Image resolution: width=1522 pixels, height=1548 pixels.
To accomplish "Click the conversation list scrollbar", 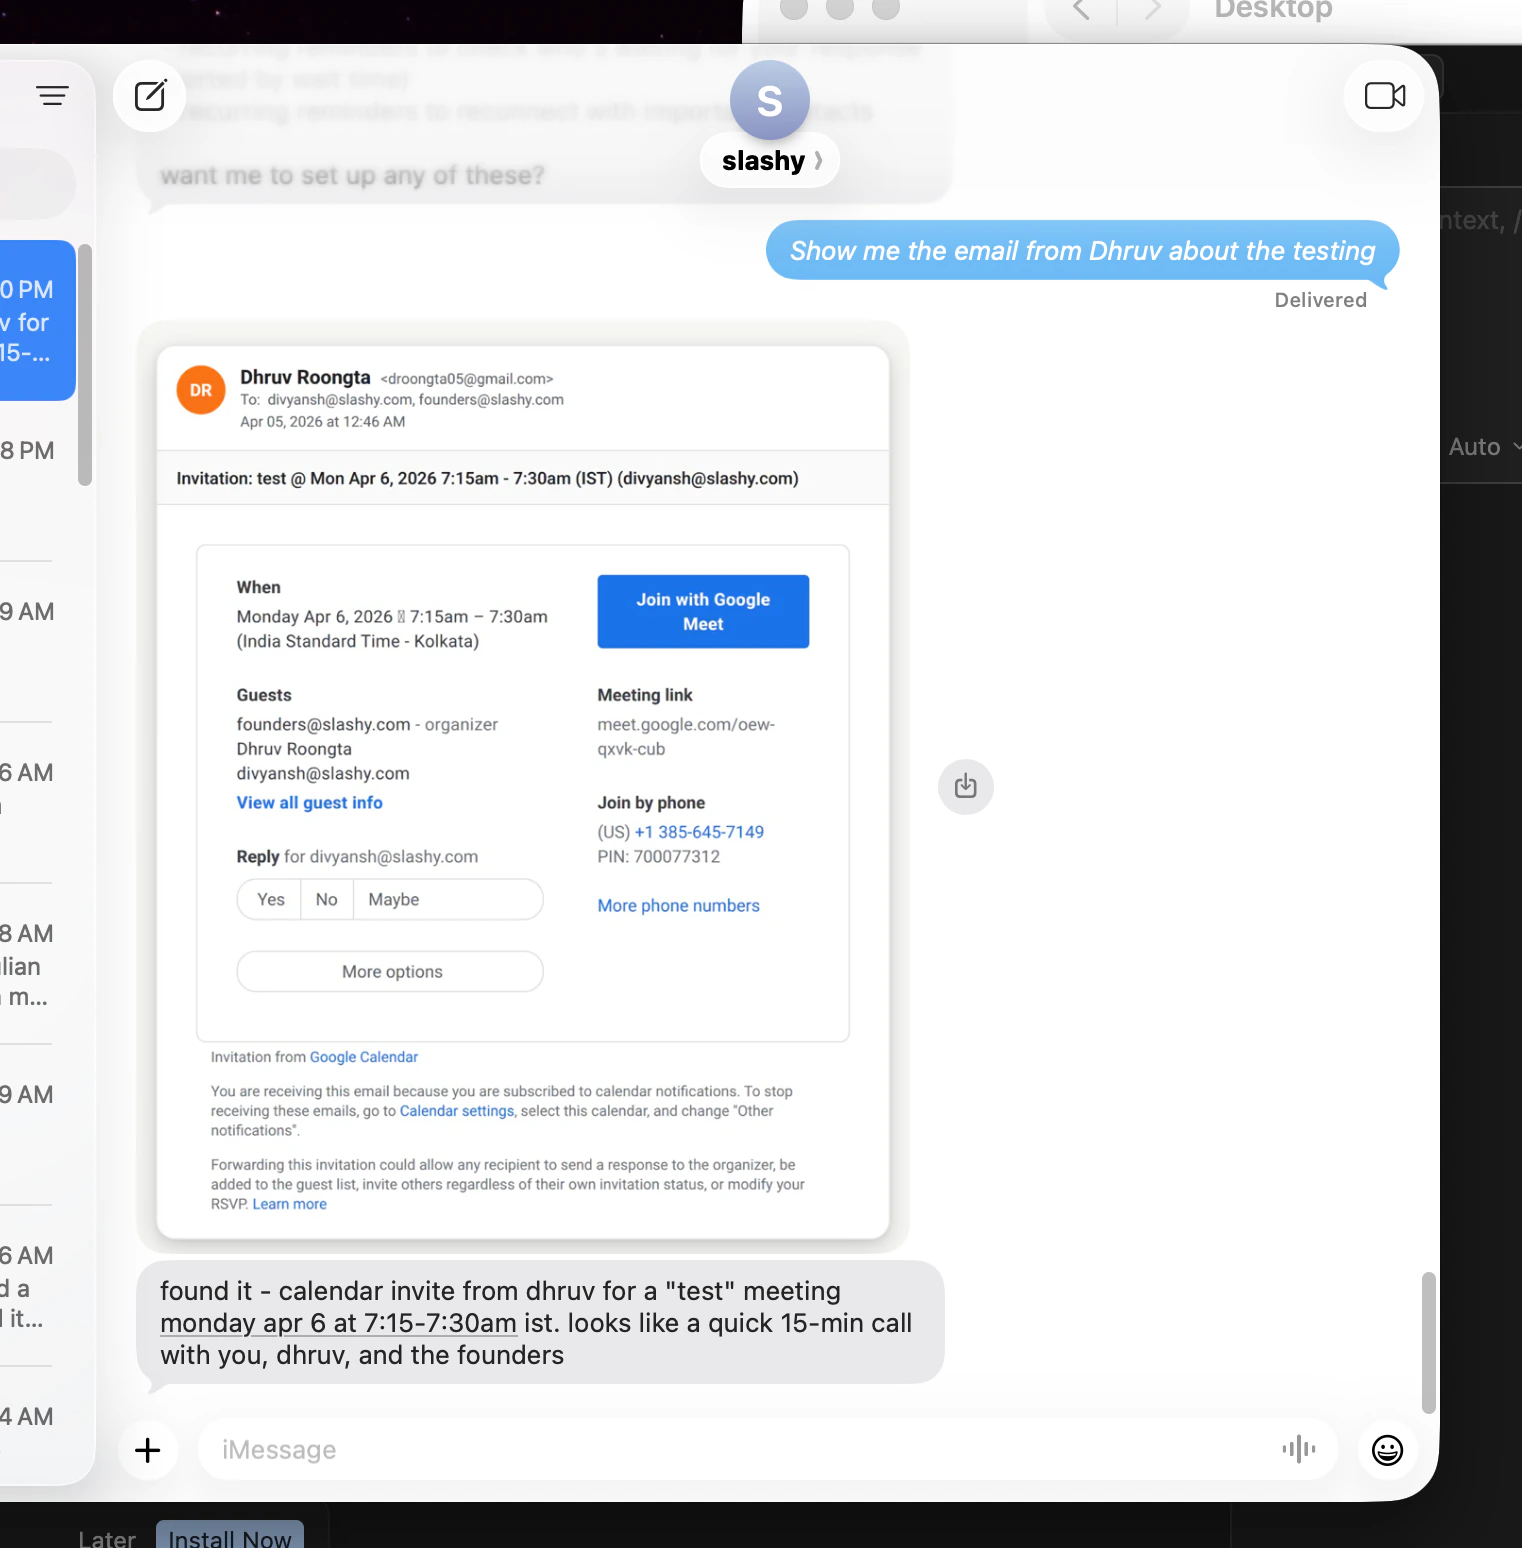I will pos(85,365).
